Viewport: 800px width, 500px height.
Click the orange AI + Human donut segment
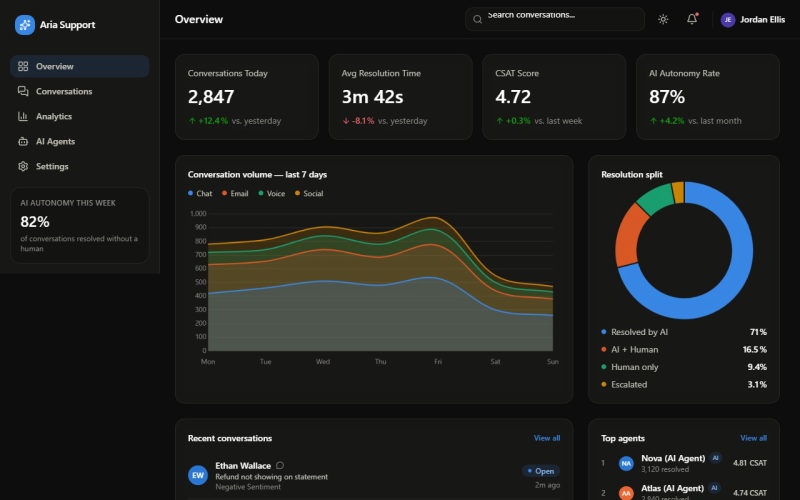pyautogui.click(x=629, y=235)
